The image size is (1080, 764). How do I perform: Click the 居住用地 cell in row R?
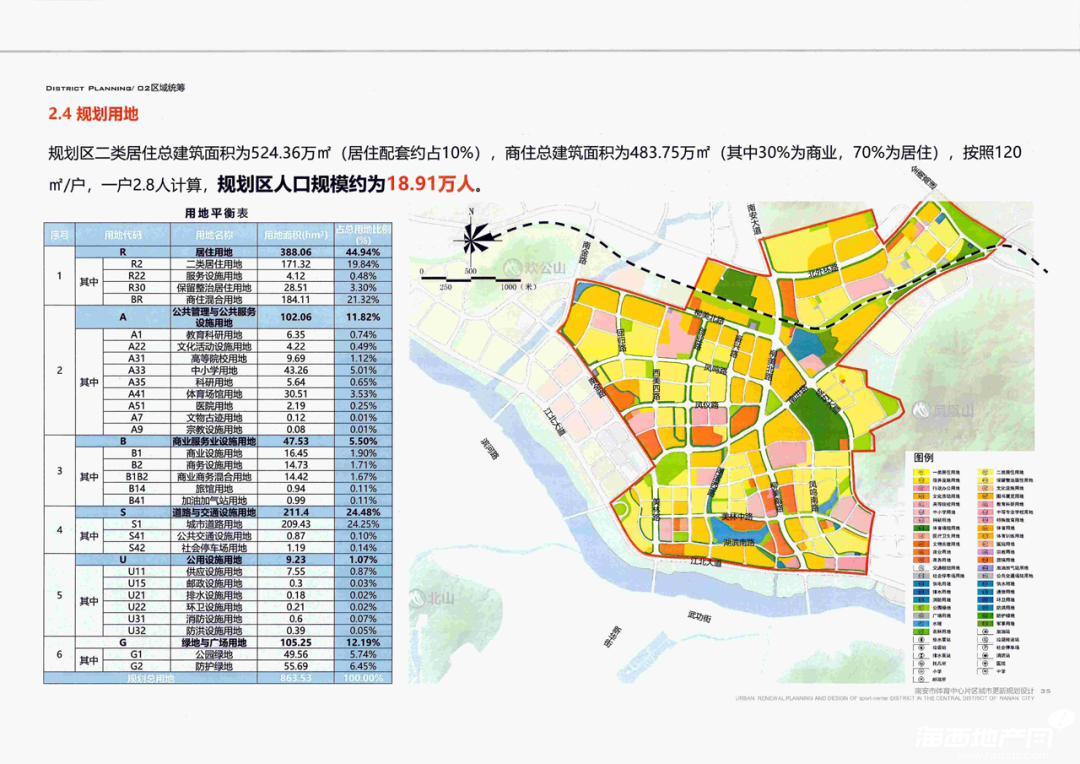(x=214, y=252)
